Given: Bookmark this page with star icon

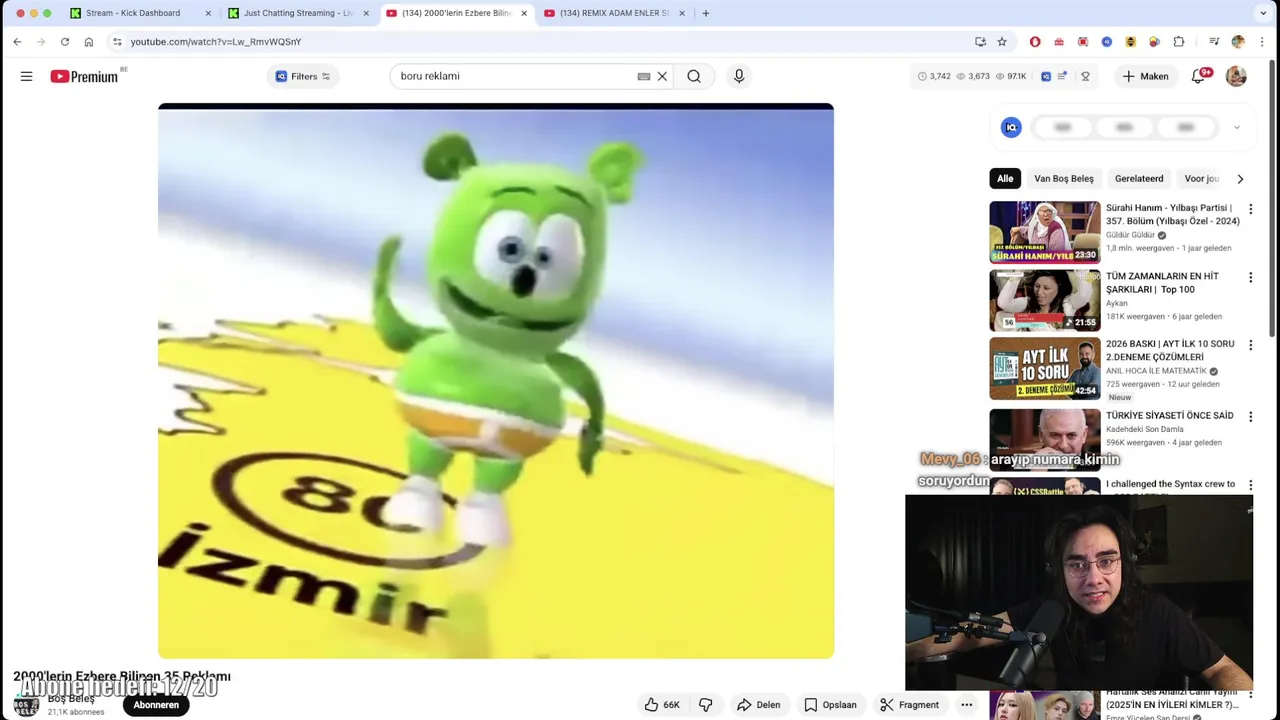Looking at the screenshot, I should point(1002,42).
